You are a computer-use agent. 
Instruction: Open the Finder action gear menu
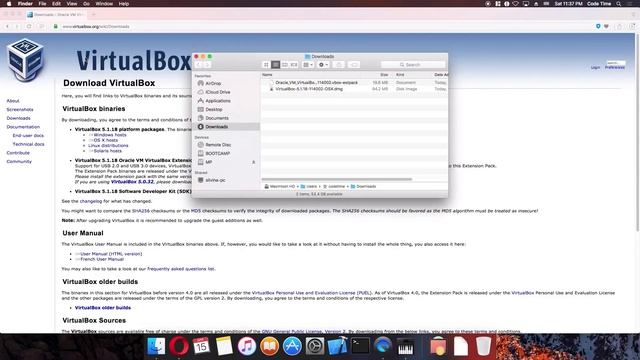pyautogui.click(x=323, y=64)
